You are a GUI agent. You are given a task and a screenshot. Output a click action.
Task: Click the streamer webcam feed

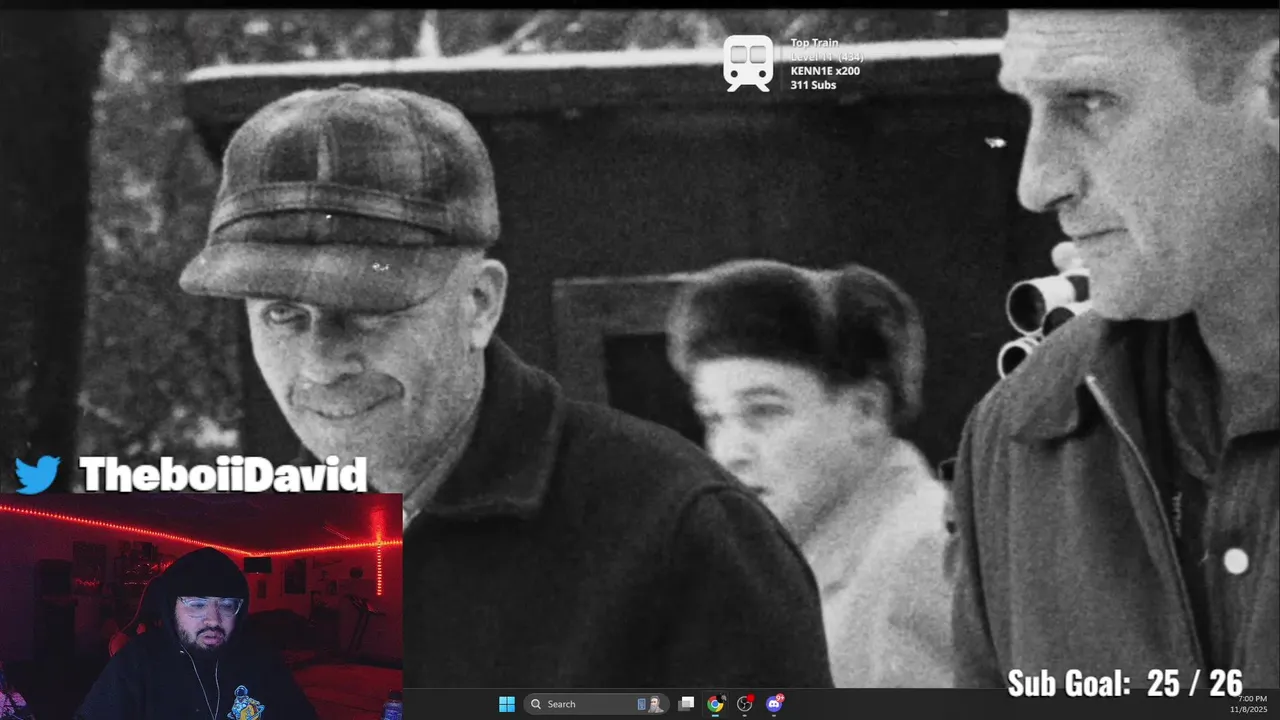tap(201, 606)
